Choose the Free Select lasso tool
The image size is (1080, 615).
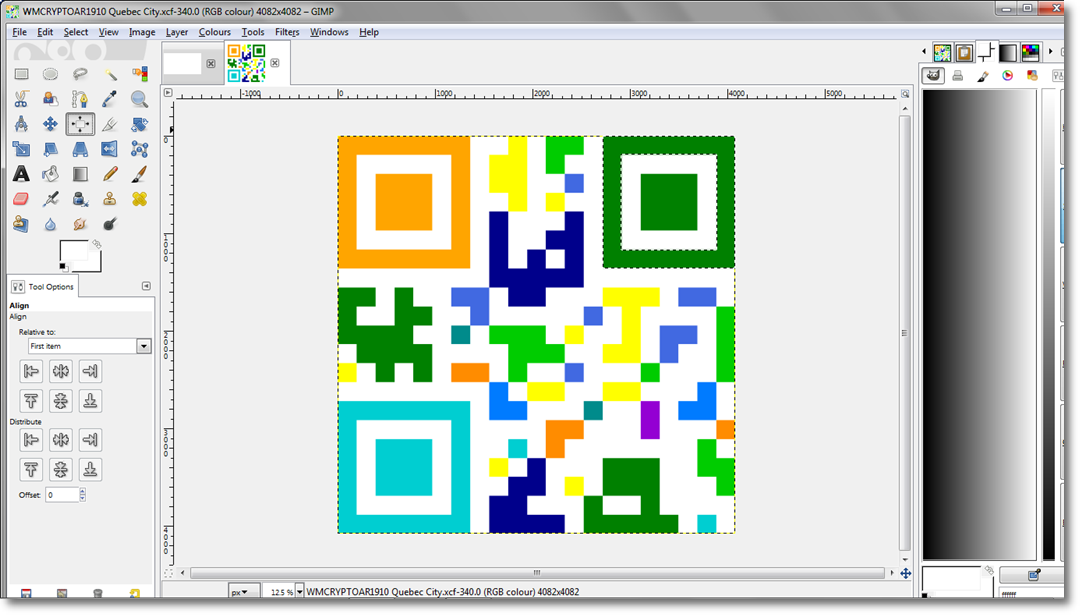click(80, 74)
